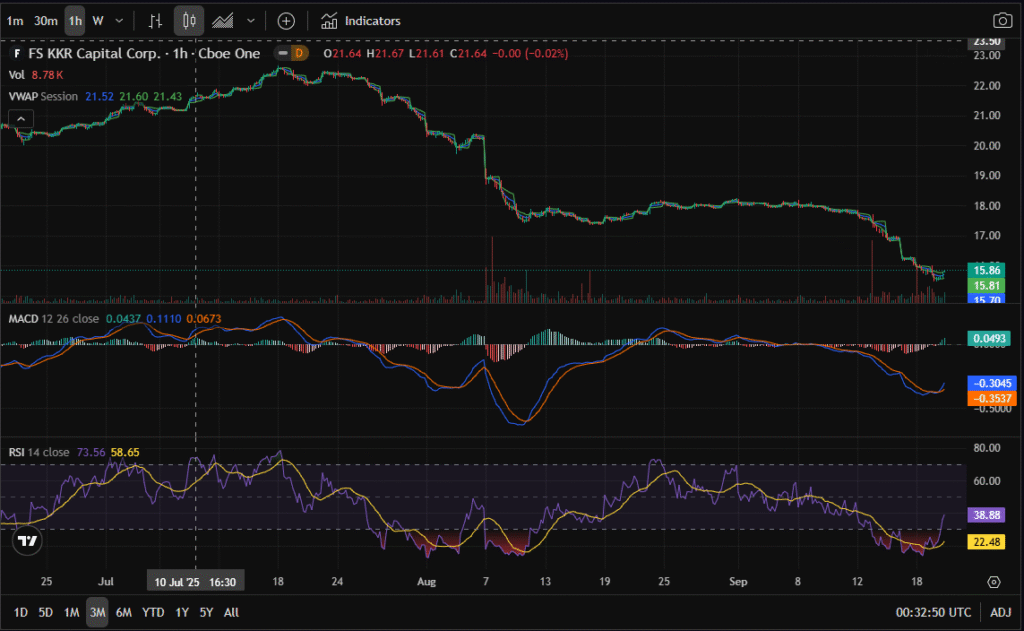Take a chart snapshot with camera icon
The width and height of the screenshot is (1024, 631).
point(1001,20)
